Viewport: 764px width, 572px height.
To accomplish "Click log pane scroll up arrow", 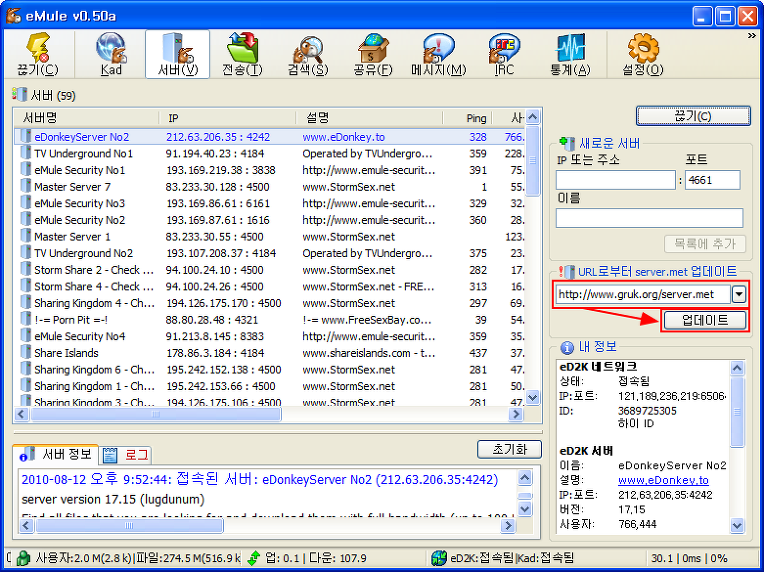I will (524, 477).
